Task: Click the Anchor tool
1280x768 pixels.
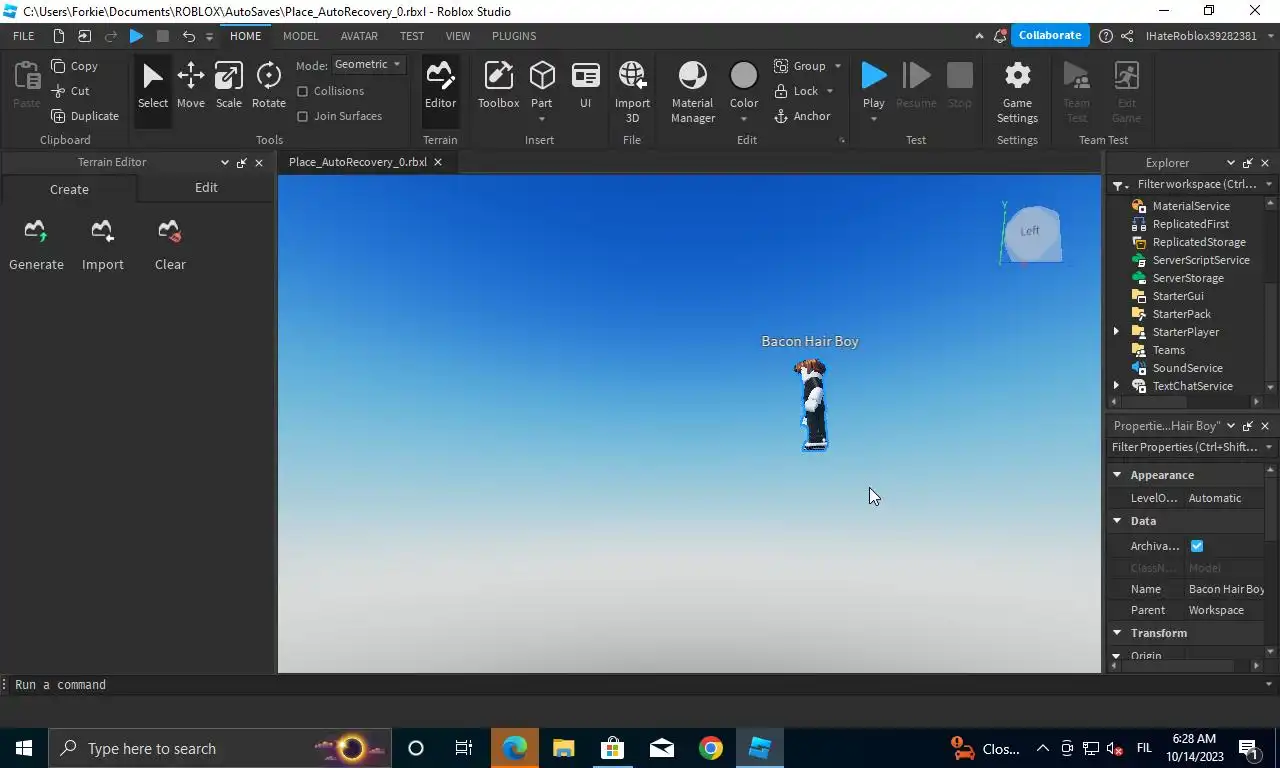Action: [802, 116]
